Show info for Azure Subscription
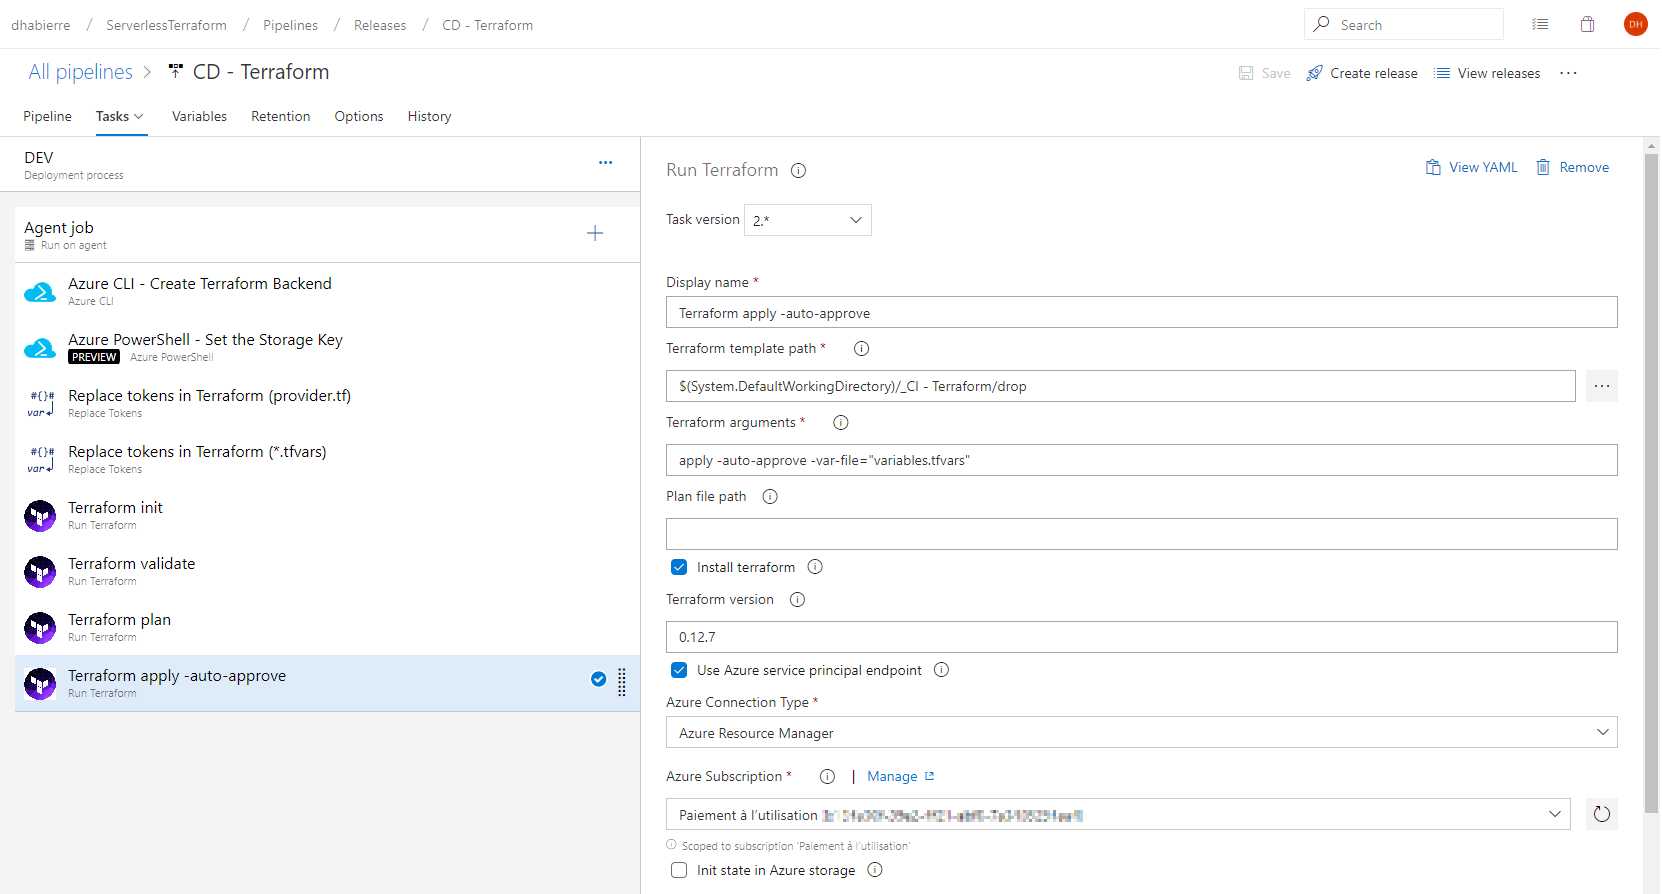 [827, 776]
